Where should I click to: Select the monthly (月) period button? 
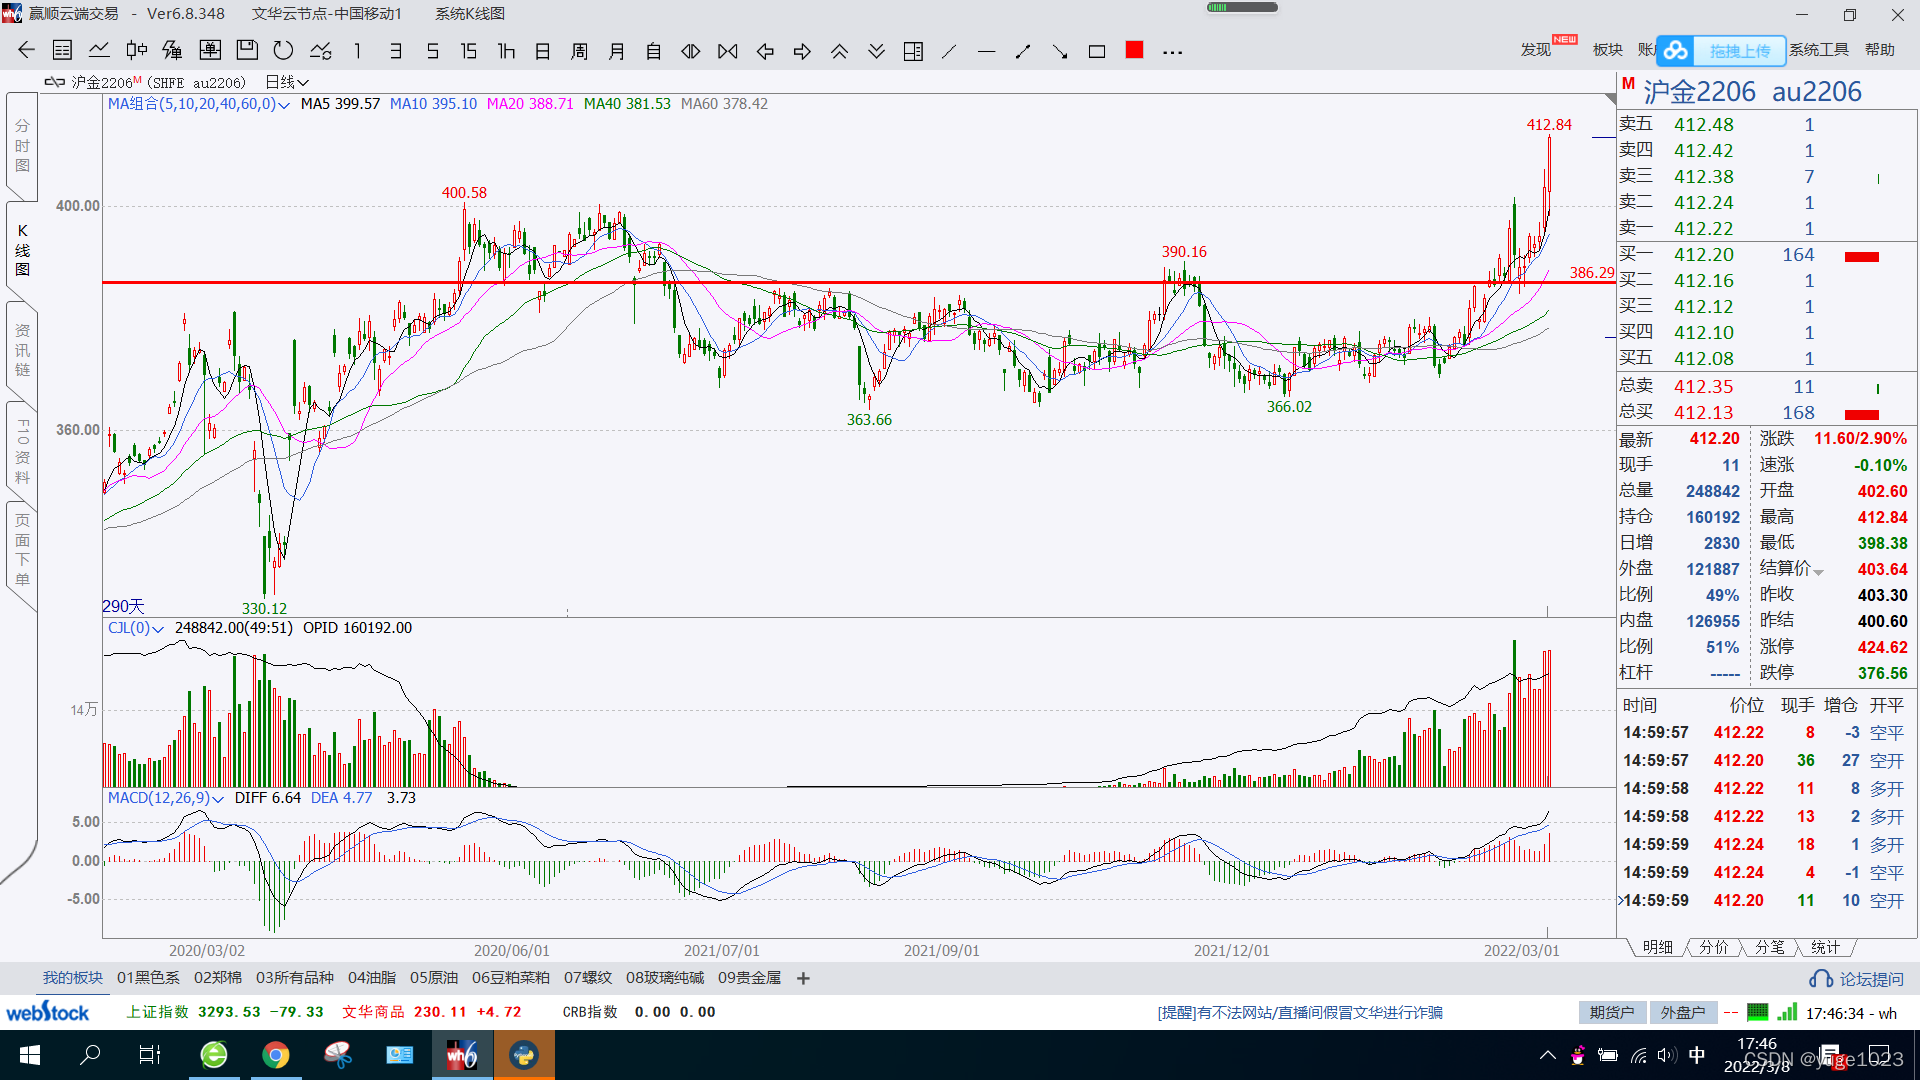[617, 51]
